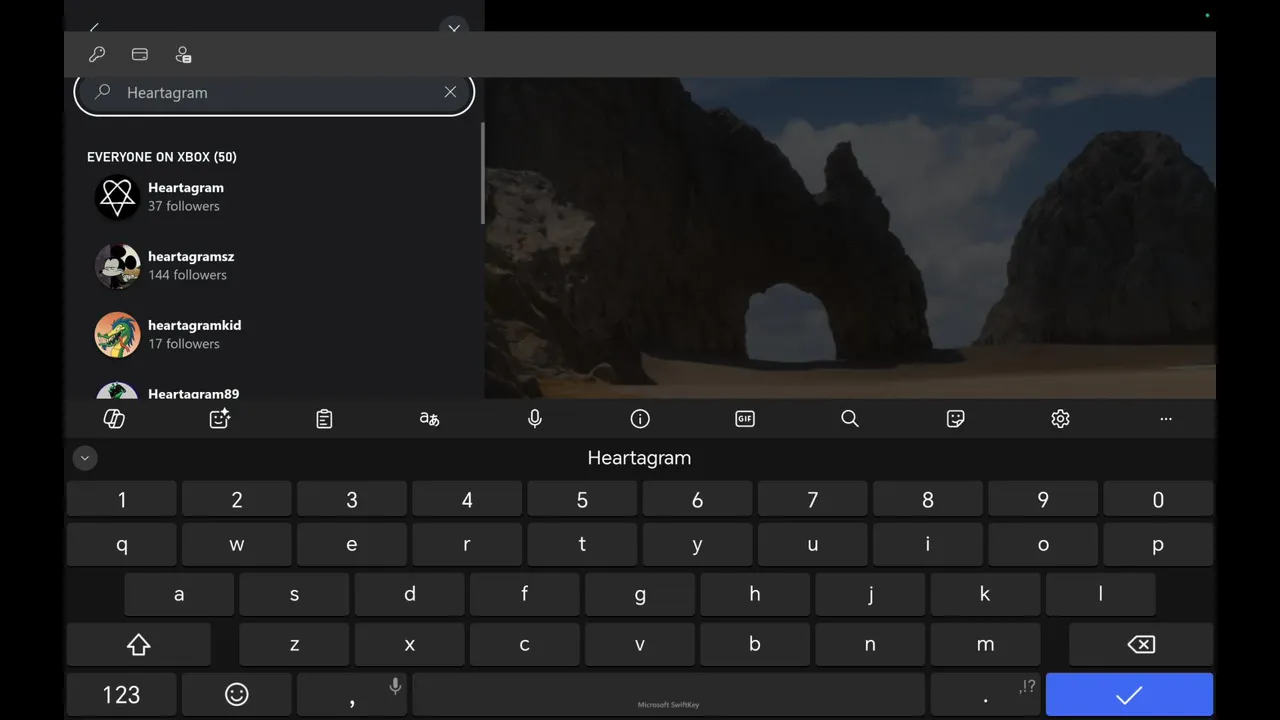Tap the search magnifier in field
1280x720 pixels.
(102, 92)
